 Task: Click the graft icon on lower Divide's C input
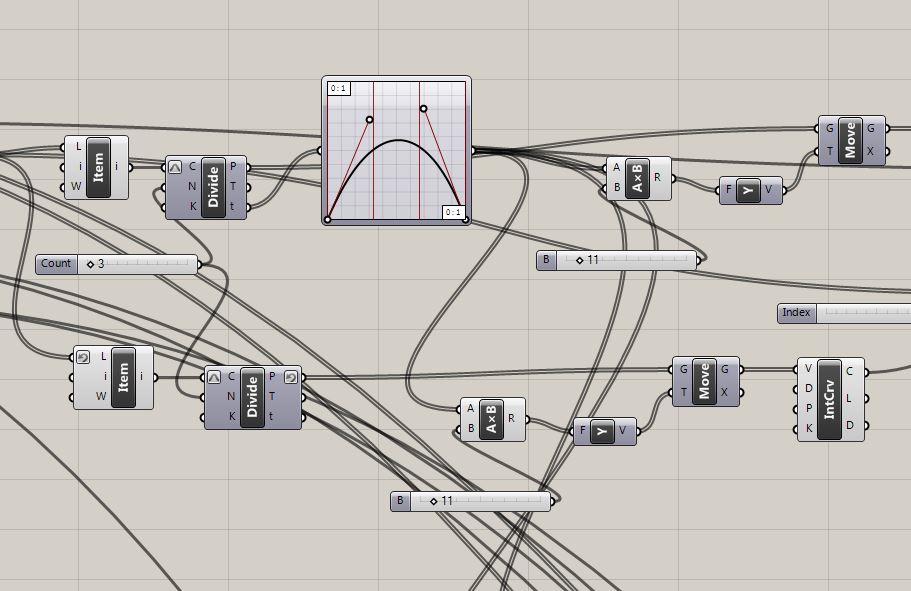point(214,377)
